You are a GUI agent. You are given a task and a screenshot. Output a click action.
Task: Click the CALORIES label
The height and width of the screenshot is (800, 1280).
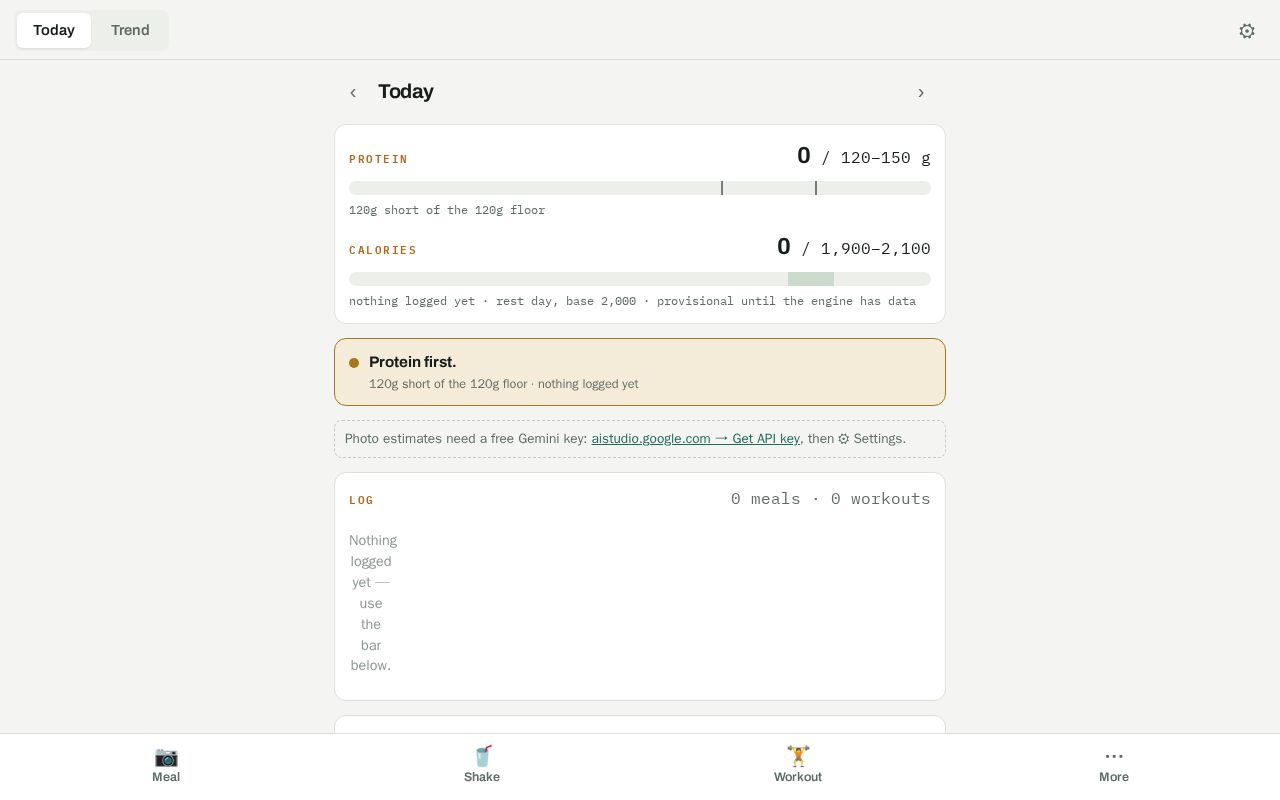click(x=383, y=250)
